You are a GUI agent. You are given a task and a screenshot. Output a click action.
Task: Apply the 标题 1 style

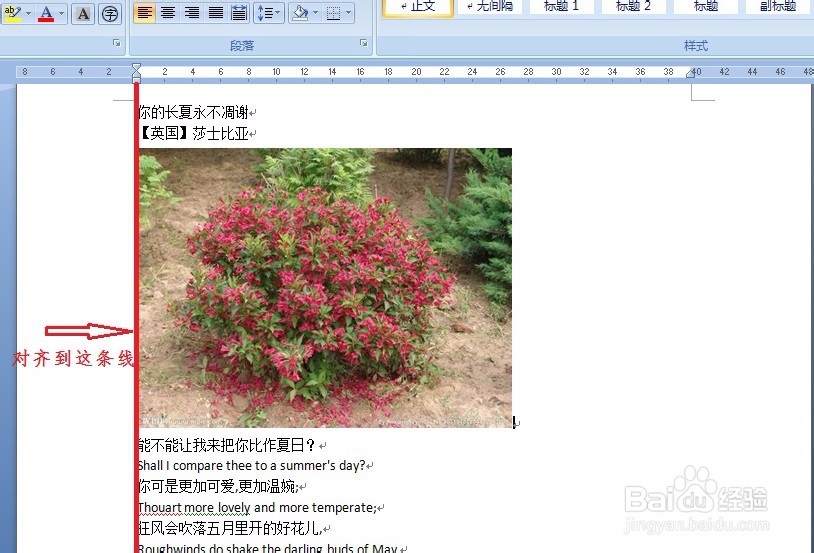[x=561, y=7]
